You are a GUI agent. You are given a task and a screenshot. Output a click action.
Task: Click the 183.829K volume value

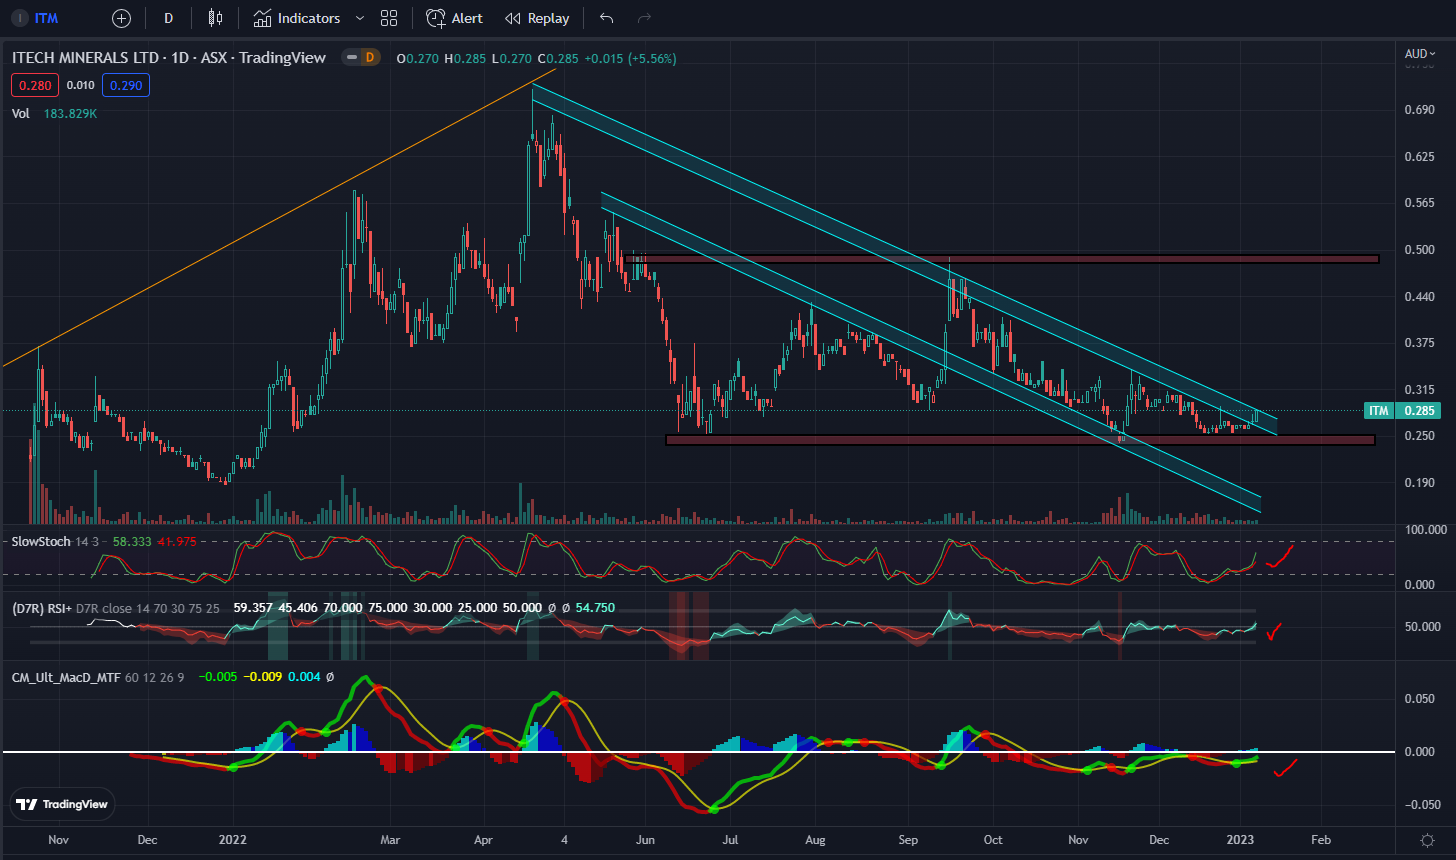pos(70,113)
